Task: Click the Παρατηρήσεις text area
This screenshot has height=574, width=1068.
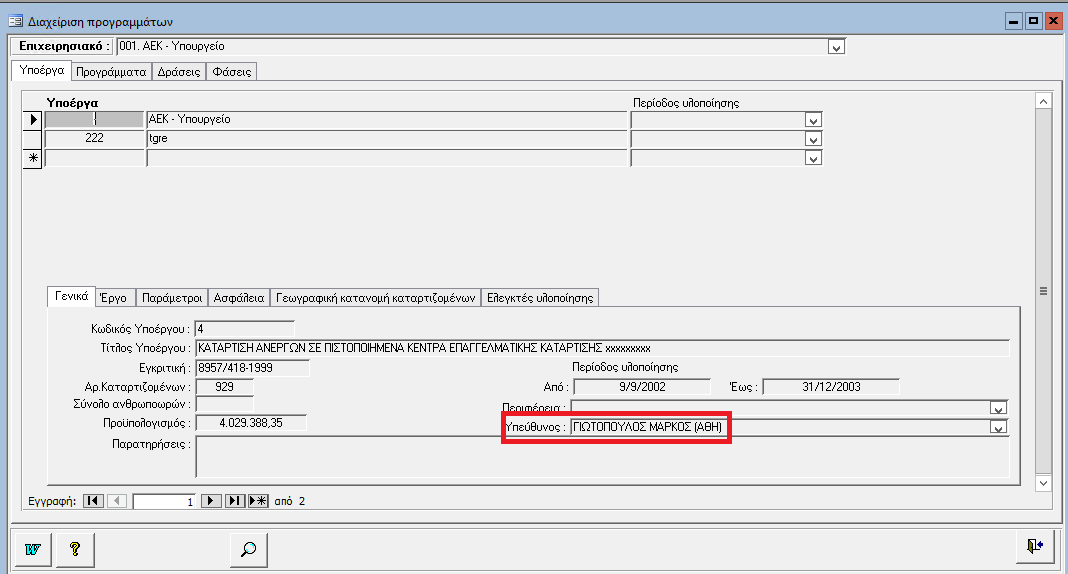Action: (x=600, y=456)
